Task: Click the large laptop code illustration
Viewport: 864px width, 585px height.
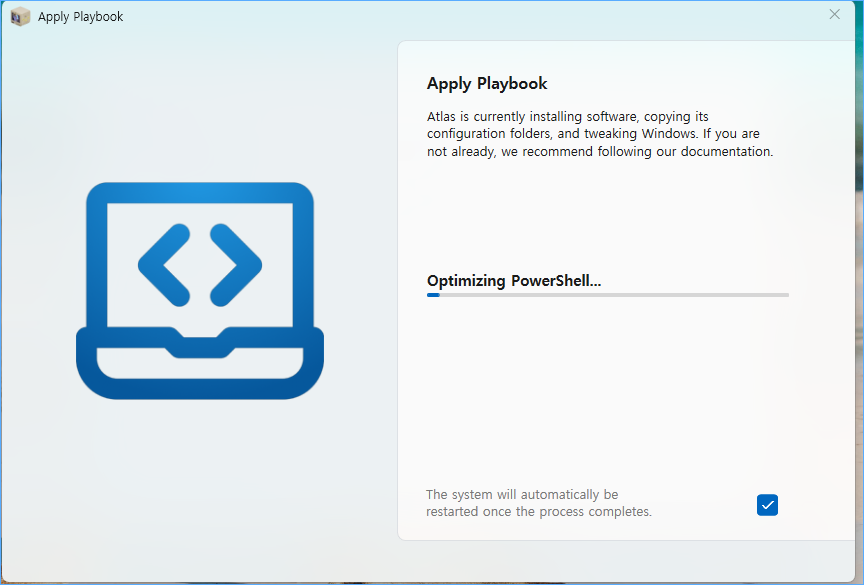Action: (200, 290)
